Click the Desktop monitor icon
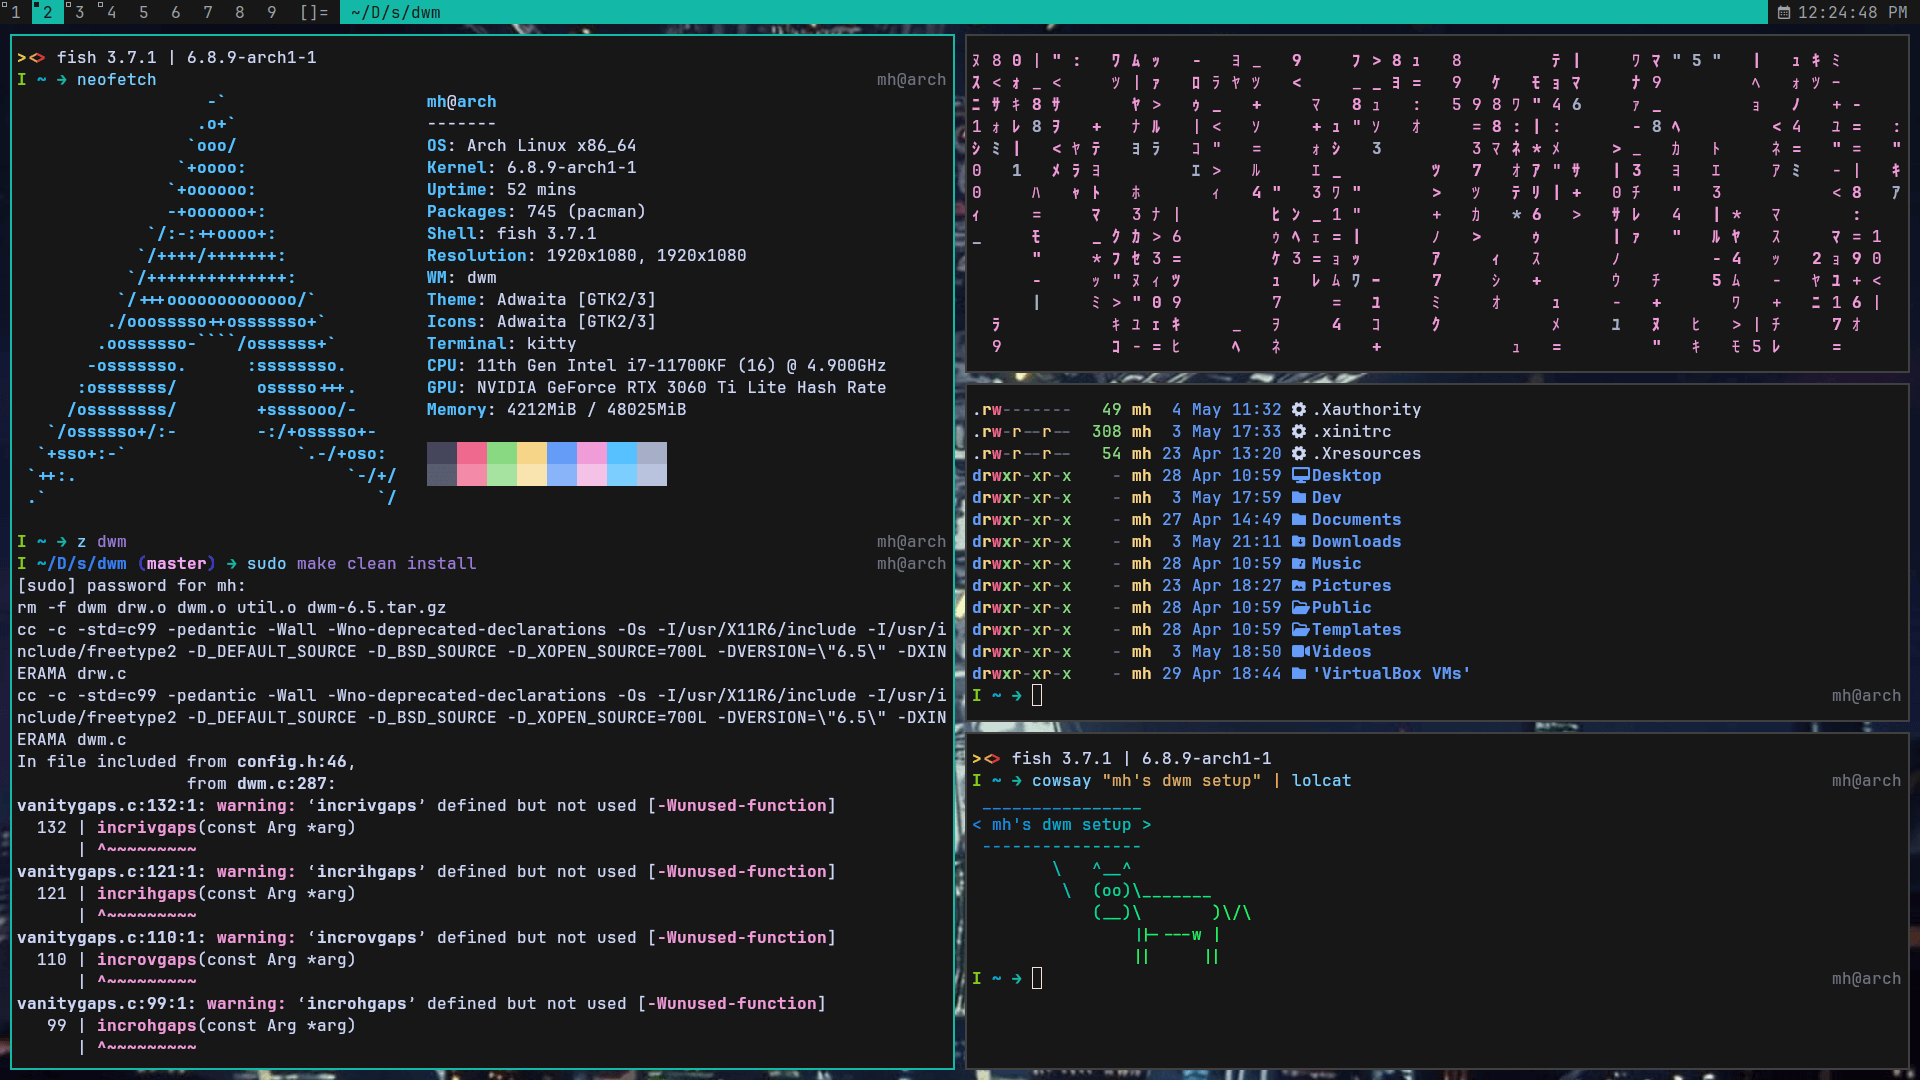 [1300, 475]
